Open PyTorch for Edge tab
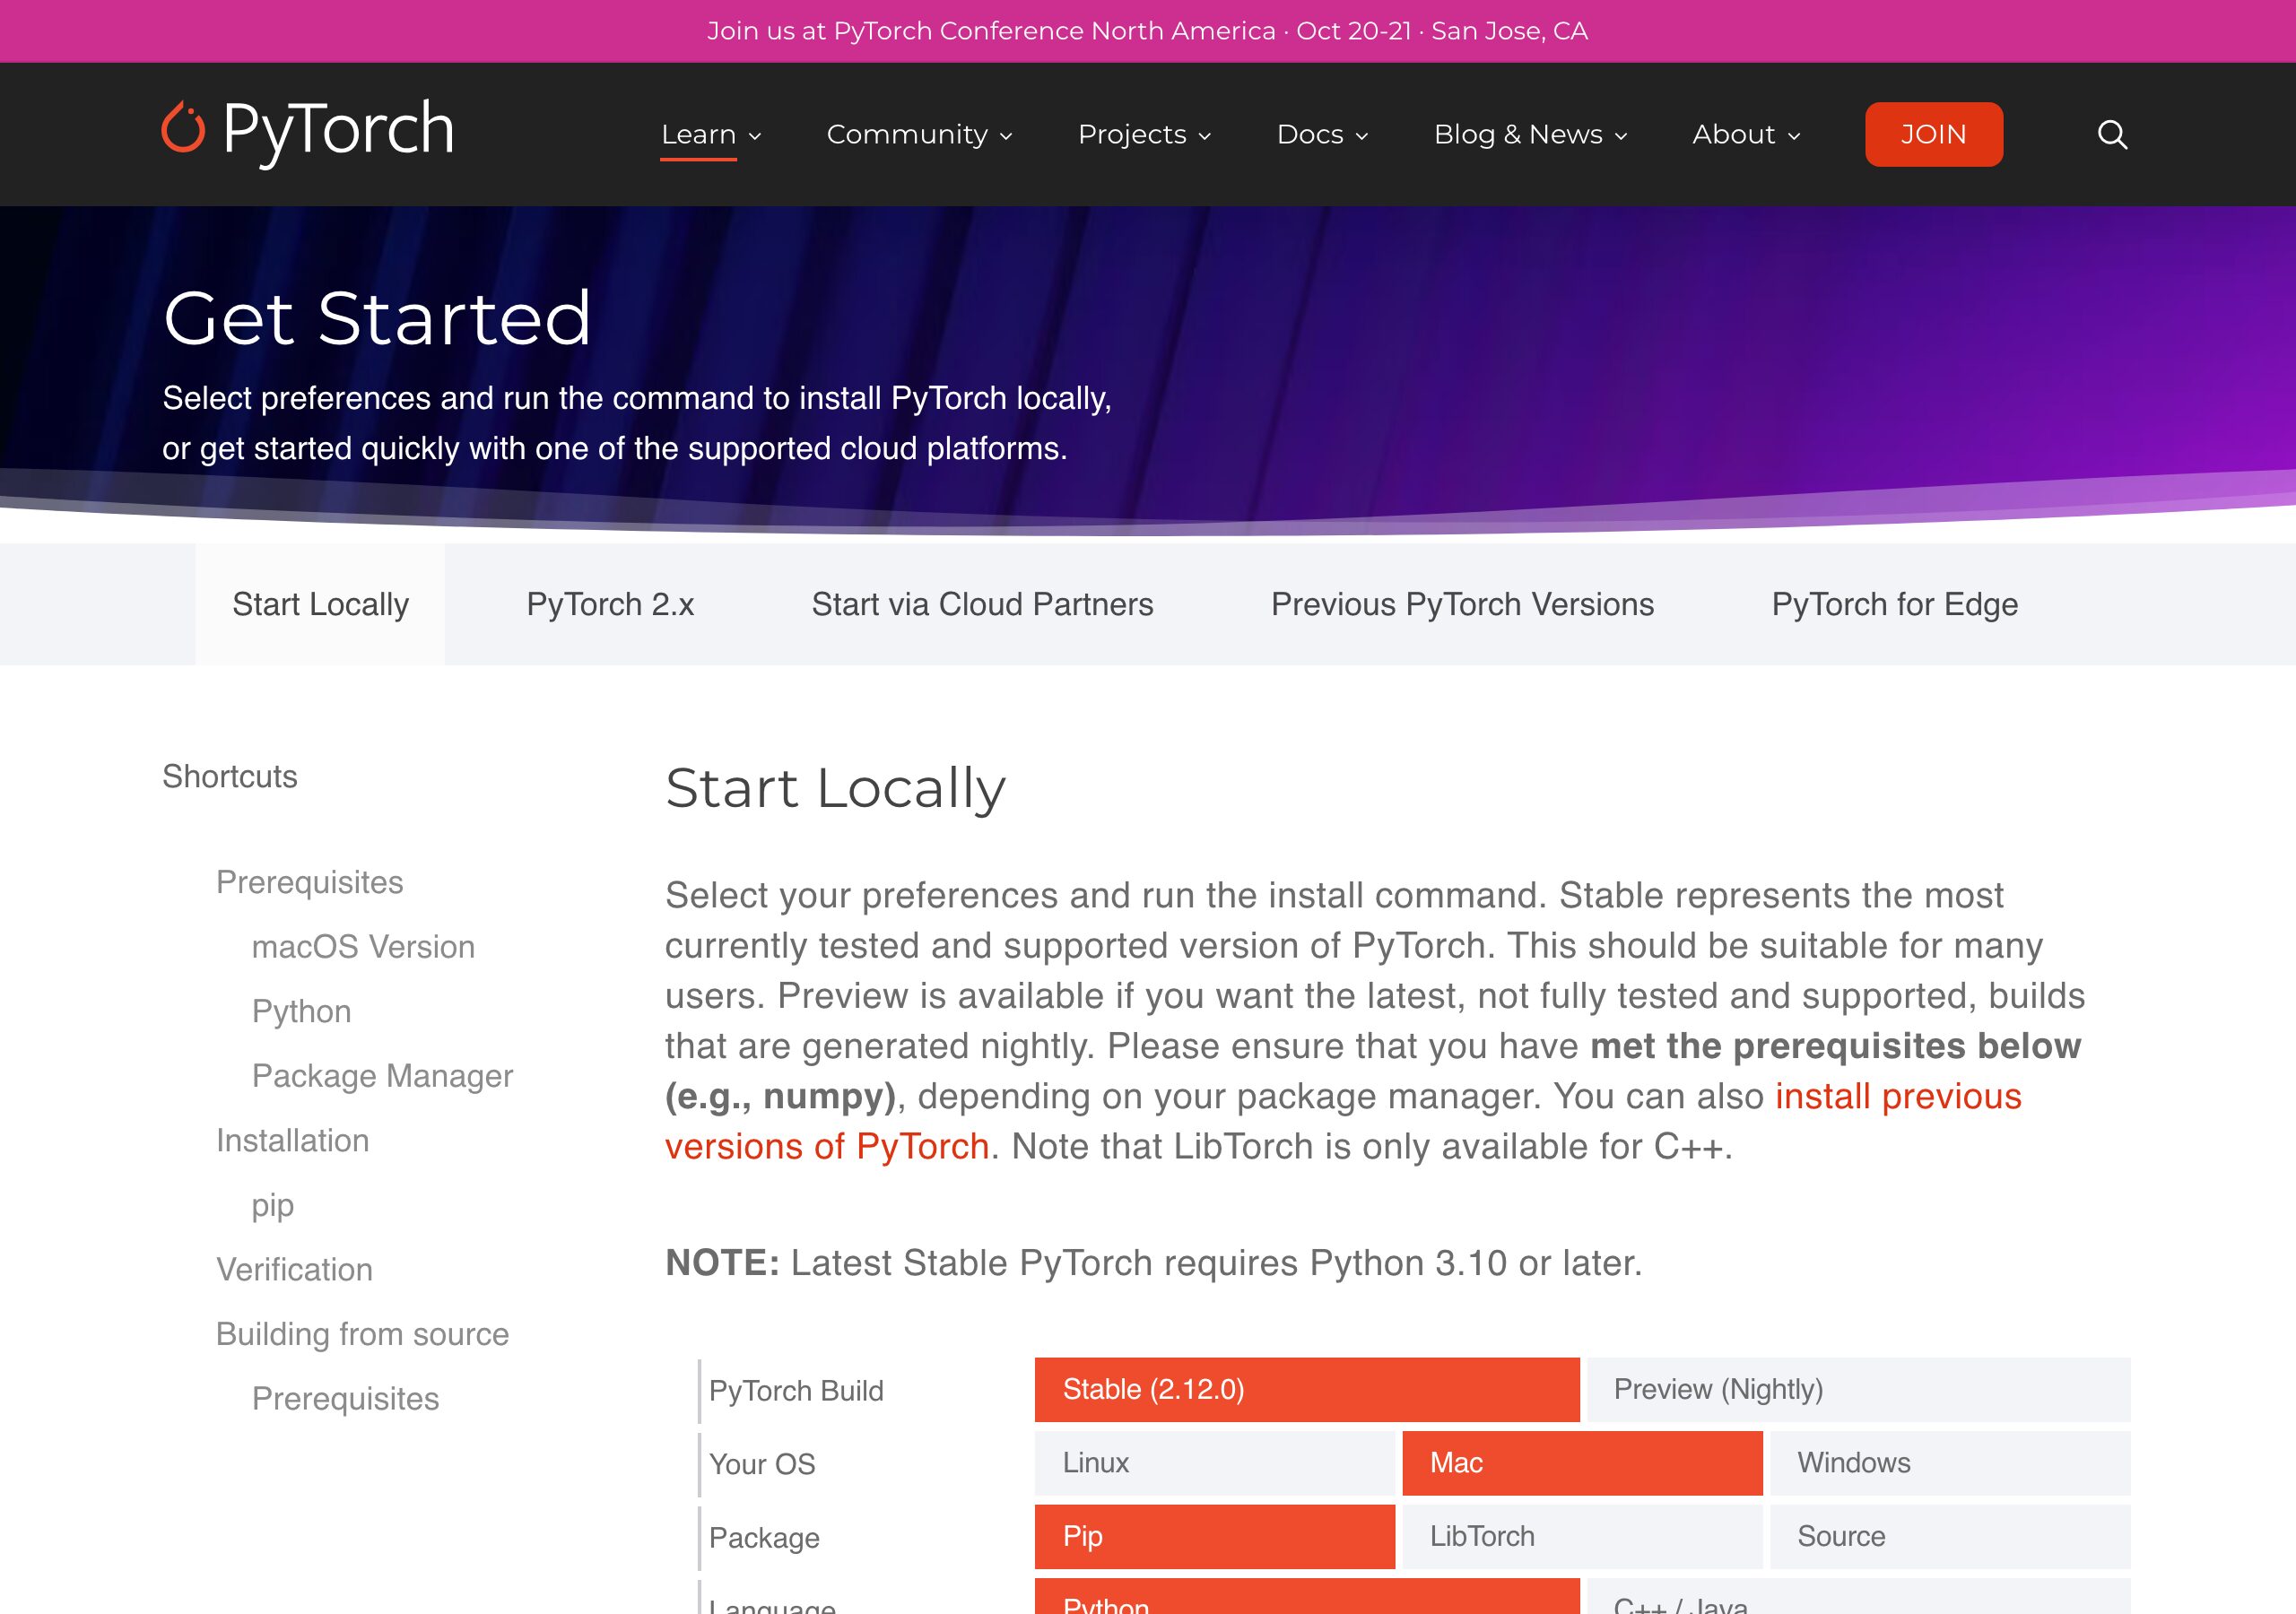Viewport: 2296px width, 1614px height. point(1894,604)
